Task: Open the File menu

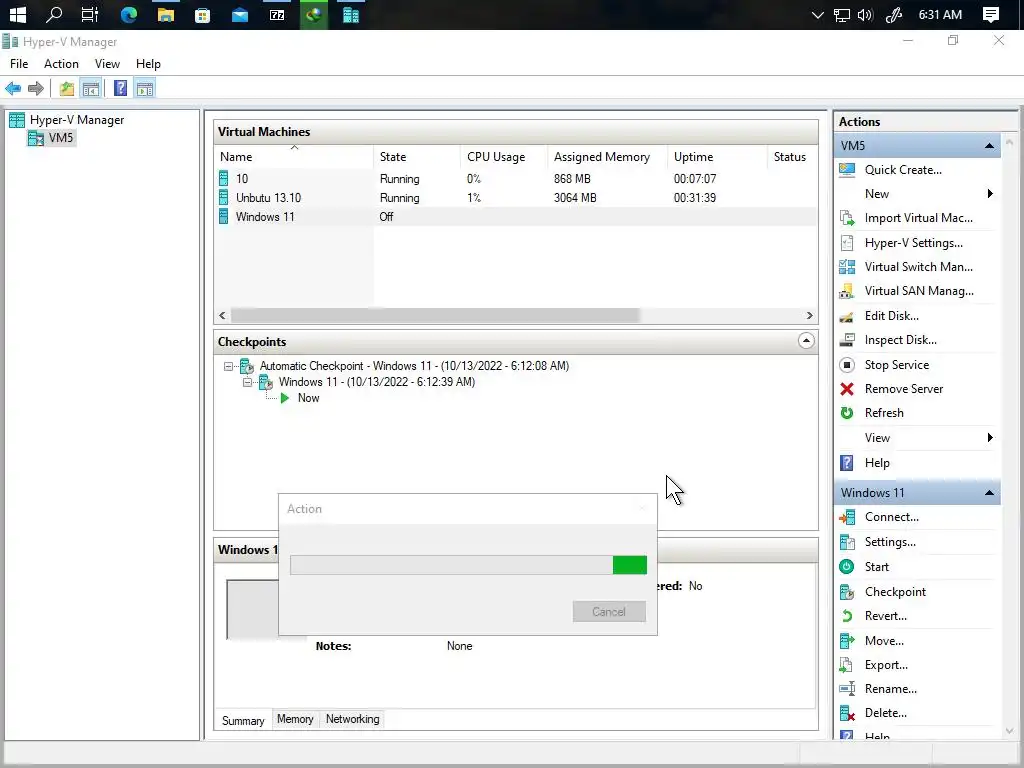Action: tap(19, 63)
